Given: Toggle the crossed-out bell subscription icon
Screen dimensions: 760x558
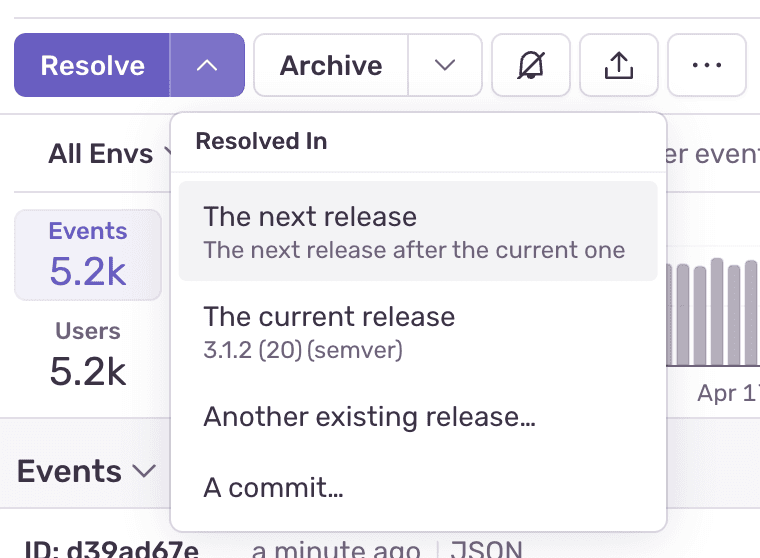Looking at the screenshot, I should pos(531,66).
